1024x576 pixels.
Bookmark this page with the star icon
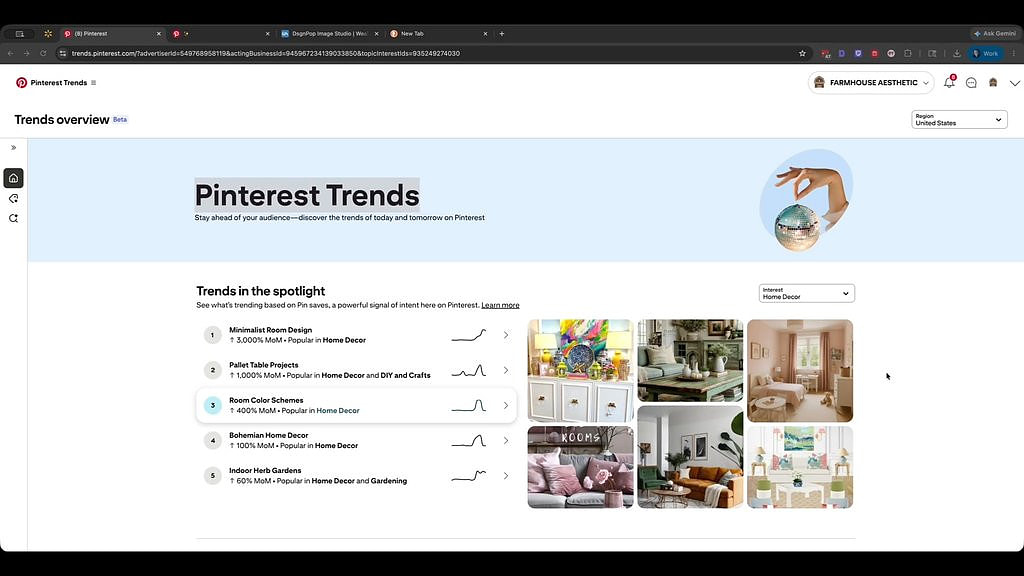point(803,54)
